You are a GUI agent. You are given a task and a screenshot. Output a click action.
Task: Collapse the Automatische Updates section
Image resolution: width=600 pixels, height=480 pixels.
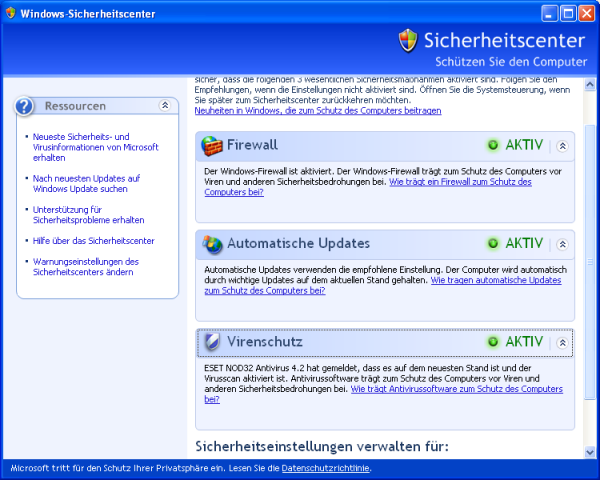(562, 244)
